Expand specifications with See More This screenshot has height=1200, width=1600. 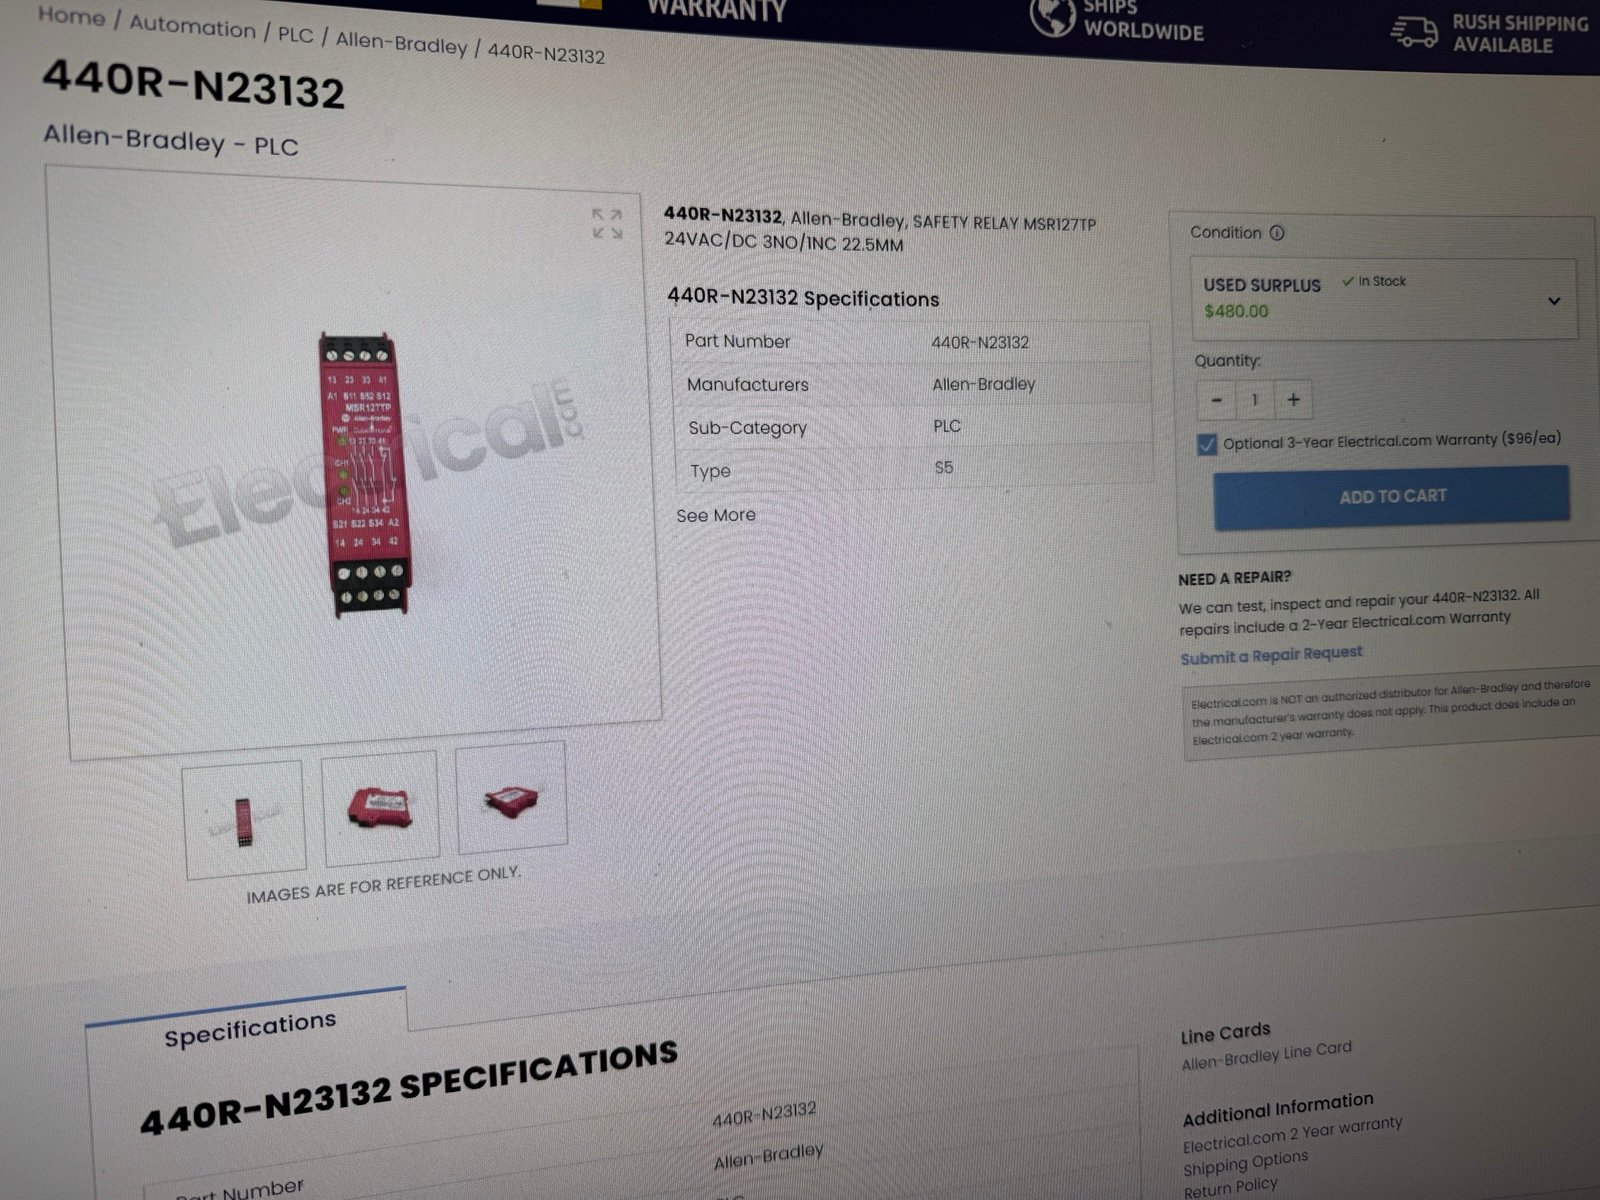pos(716,515)
